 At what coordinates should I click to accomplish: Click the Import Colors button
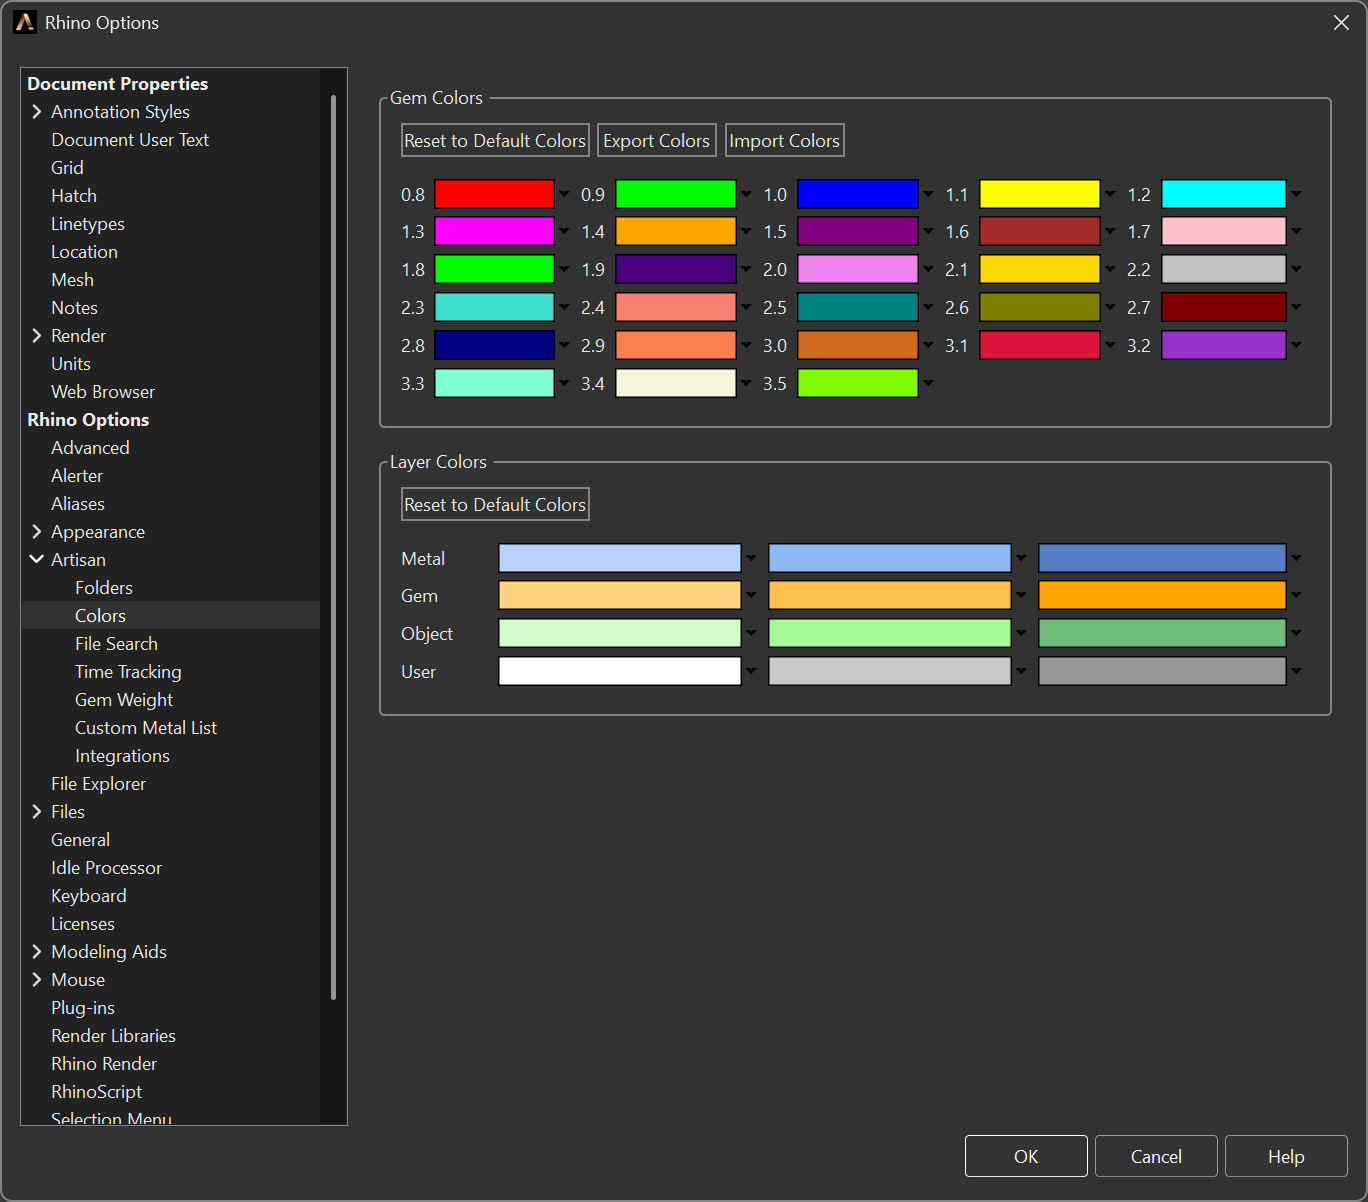(x=785, y=140)
